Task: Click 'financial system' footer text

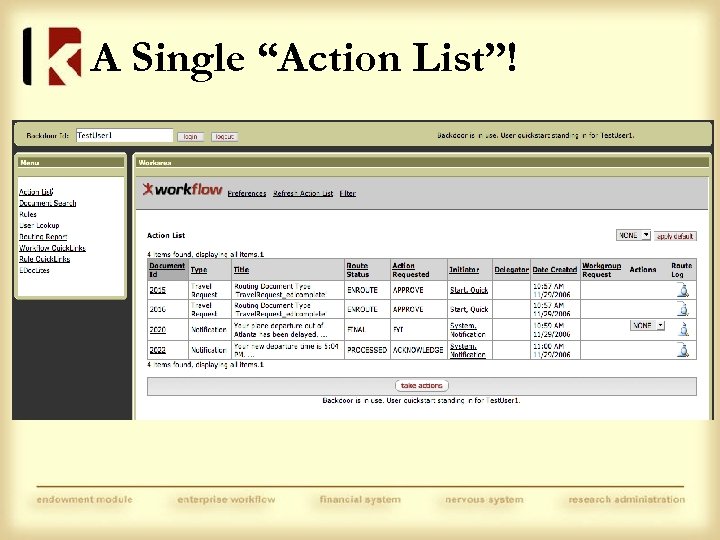Action: pos(360,499)
